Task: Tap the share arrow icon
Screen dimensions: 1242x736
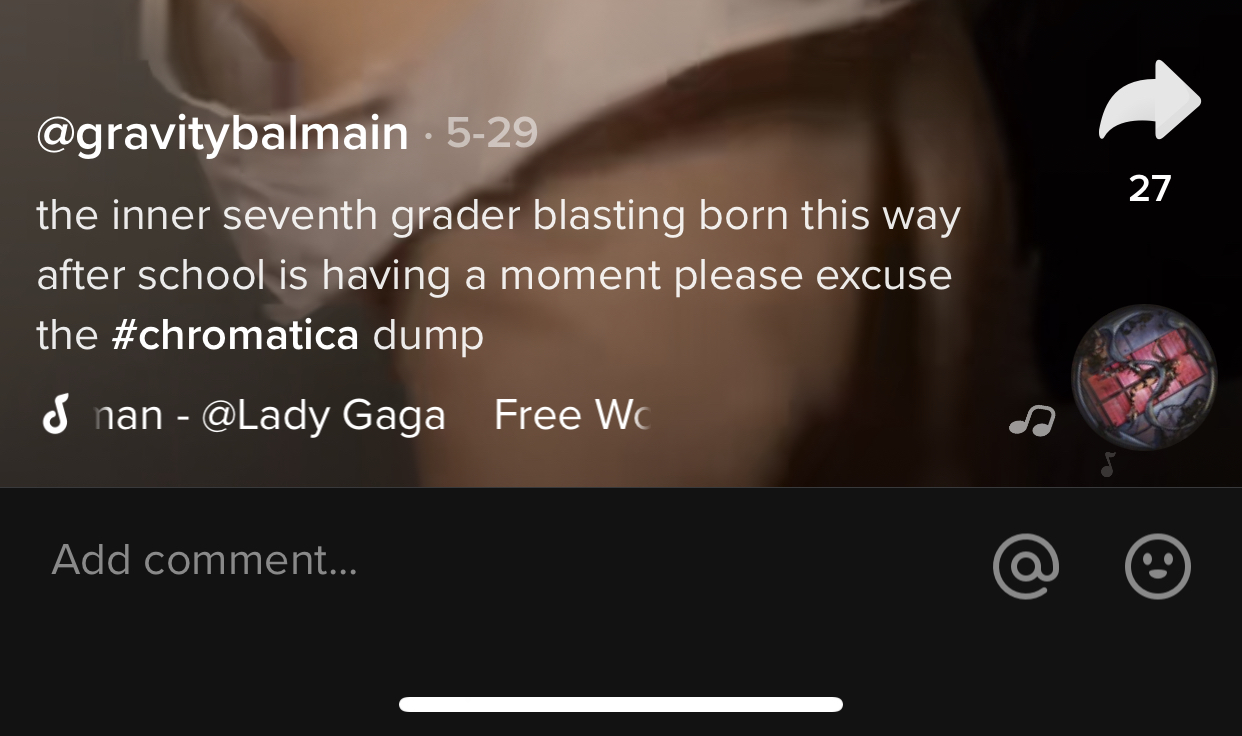Action: tap(1150, 100)
